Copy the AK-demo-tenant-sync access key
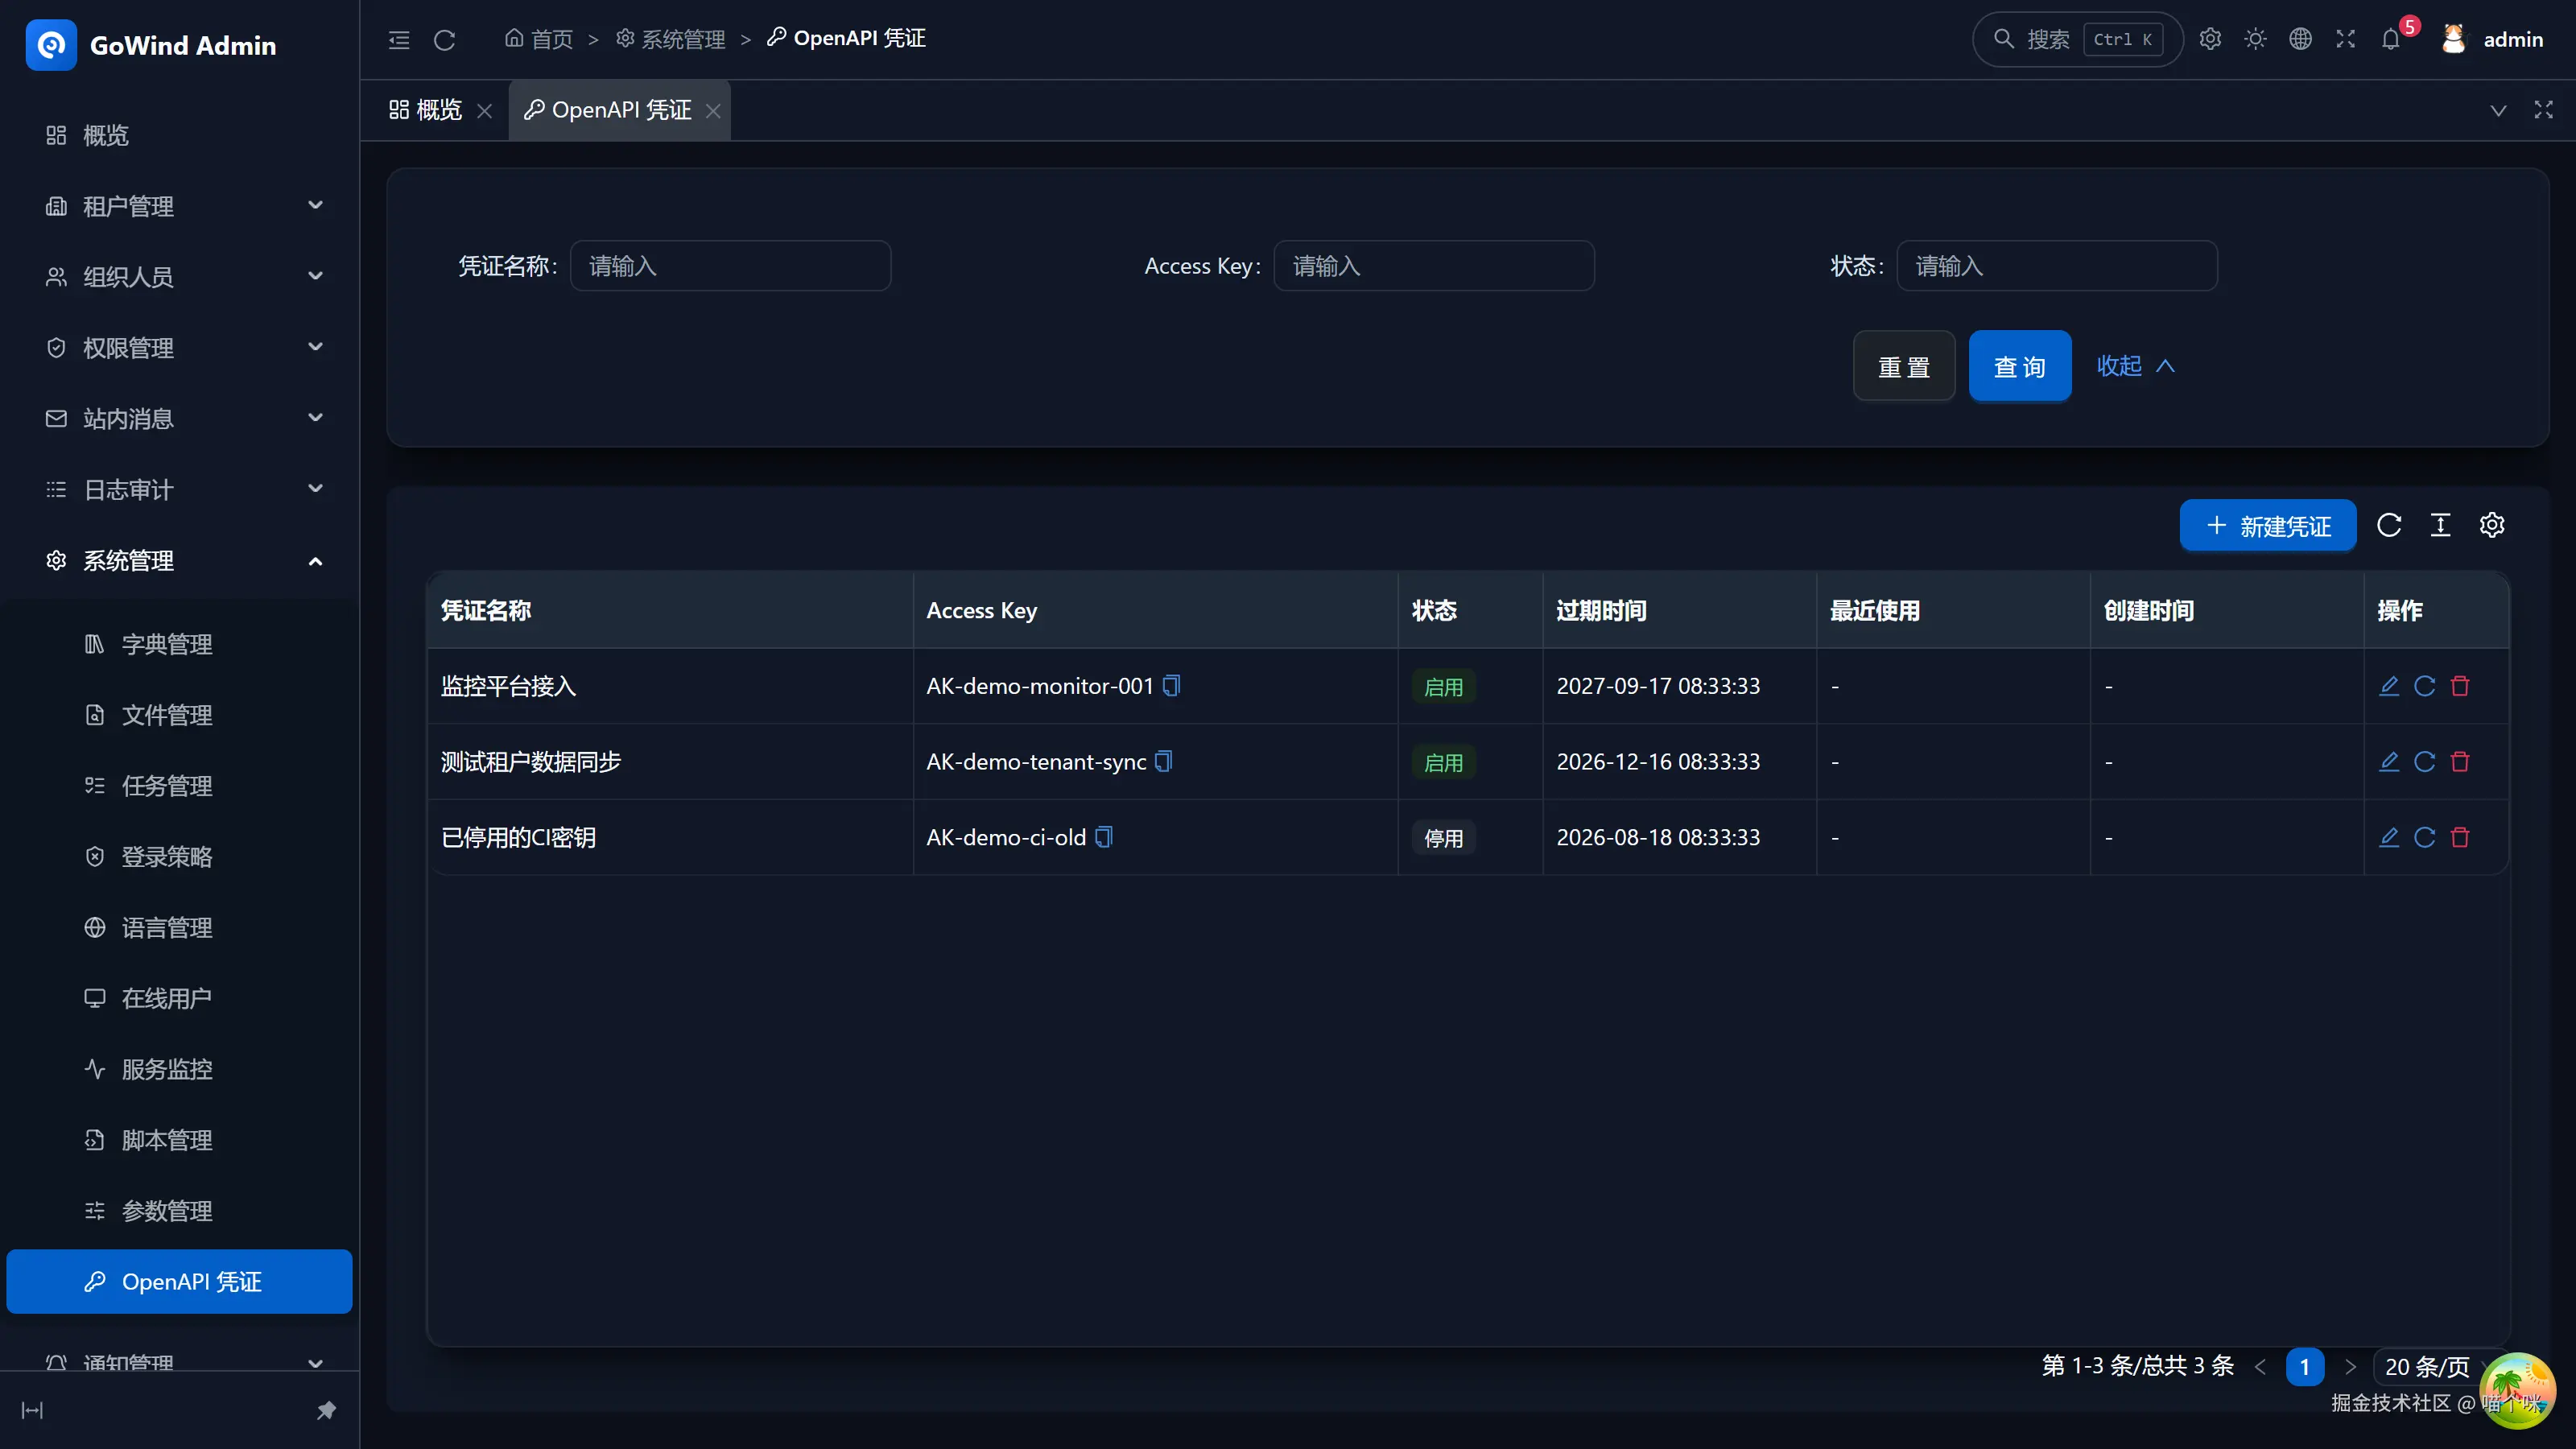The height and width of the screenshot is (1449, 2576). [1163, 761]
